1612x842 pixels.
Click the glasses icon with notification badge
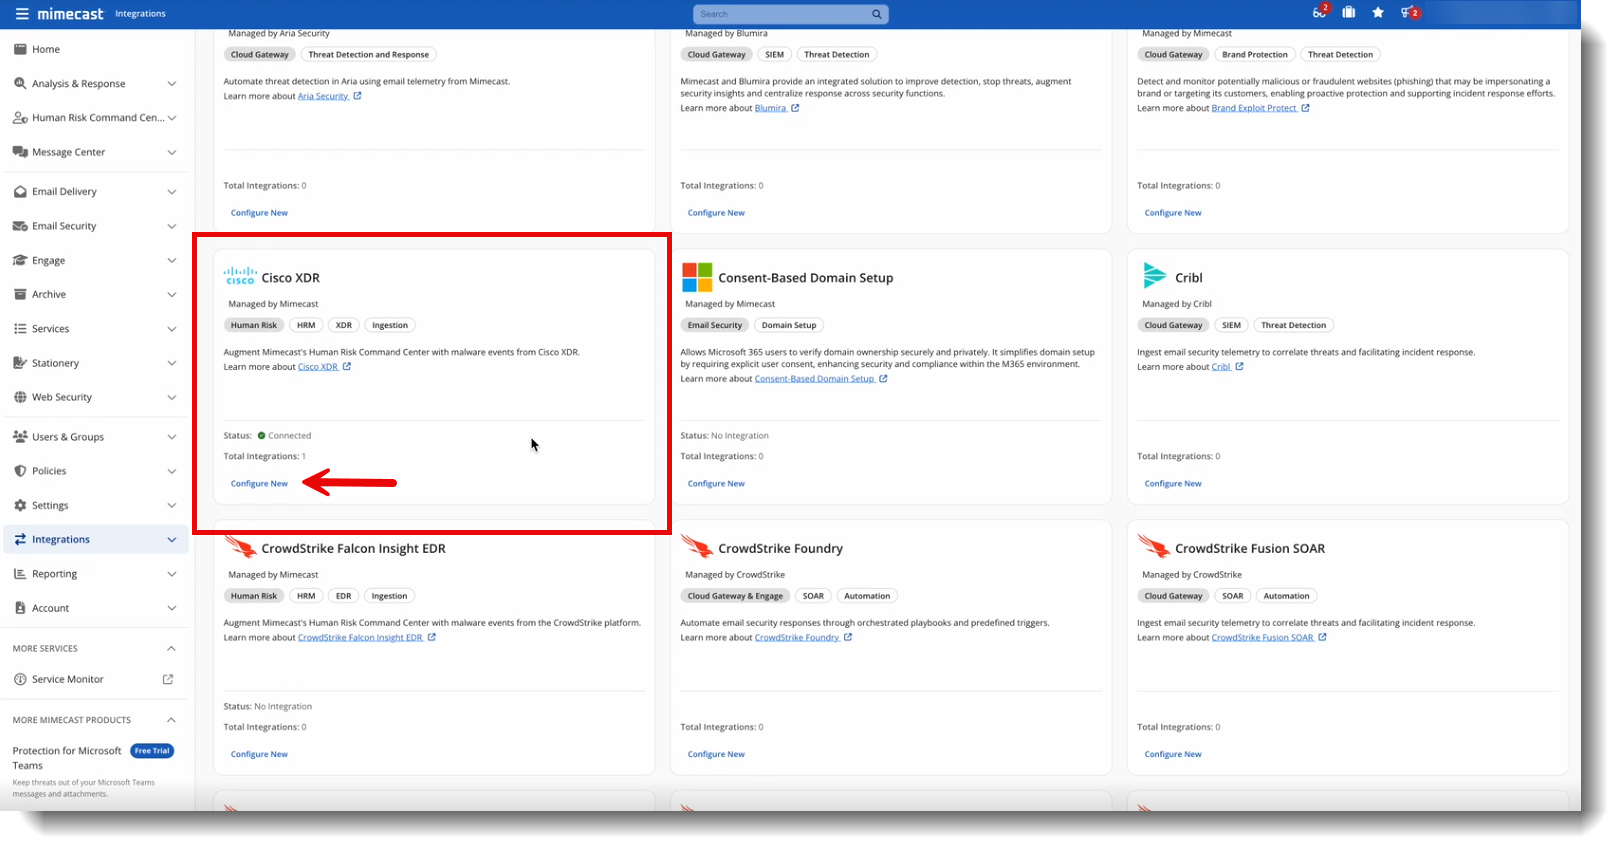pos(1319,13)
